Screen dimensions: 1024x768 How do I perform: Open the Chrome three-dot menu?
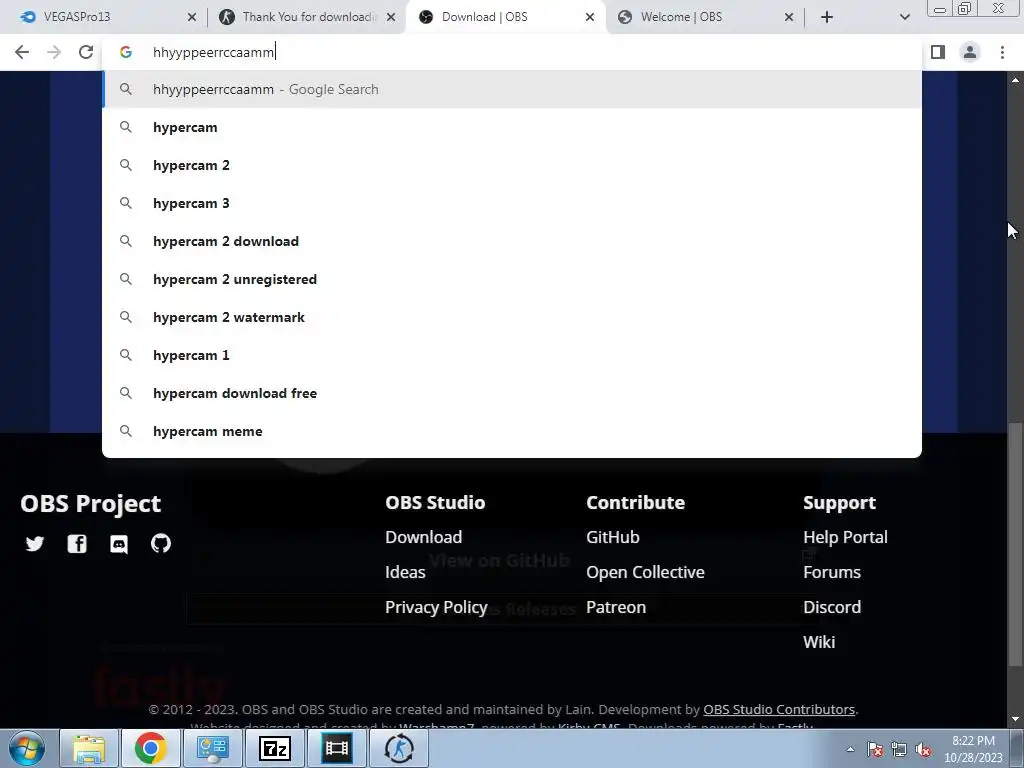pos(1002,52)
